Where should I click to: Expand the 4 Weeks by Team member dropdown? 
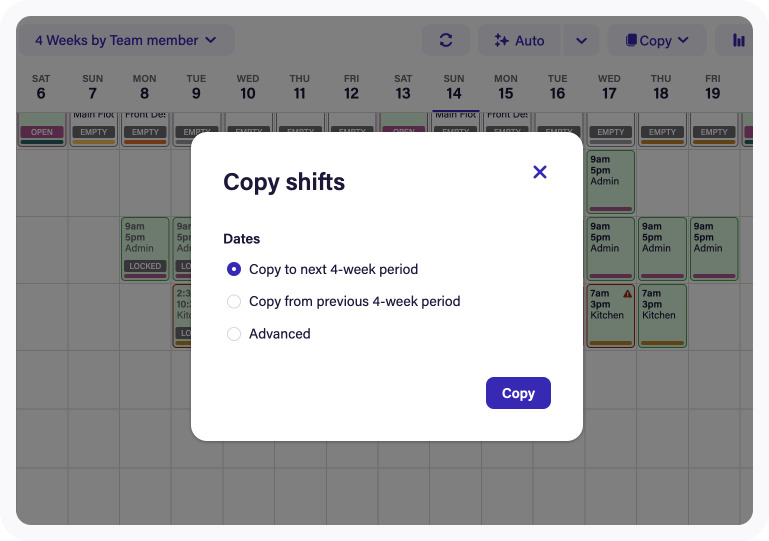click(x=126, y=40)
